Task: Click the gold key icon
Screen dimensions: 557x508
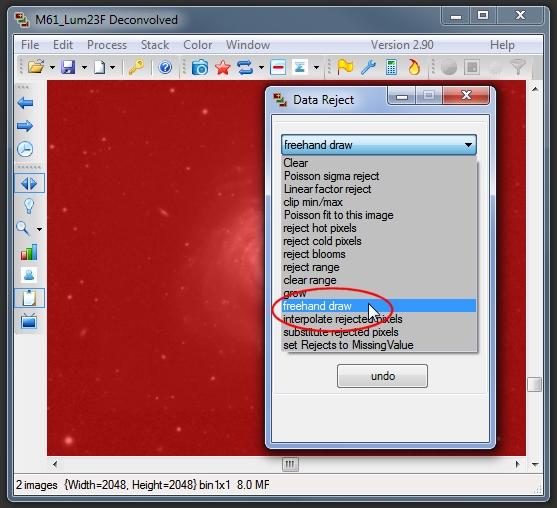Action: coord(136,67)
